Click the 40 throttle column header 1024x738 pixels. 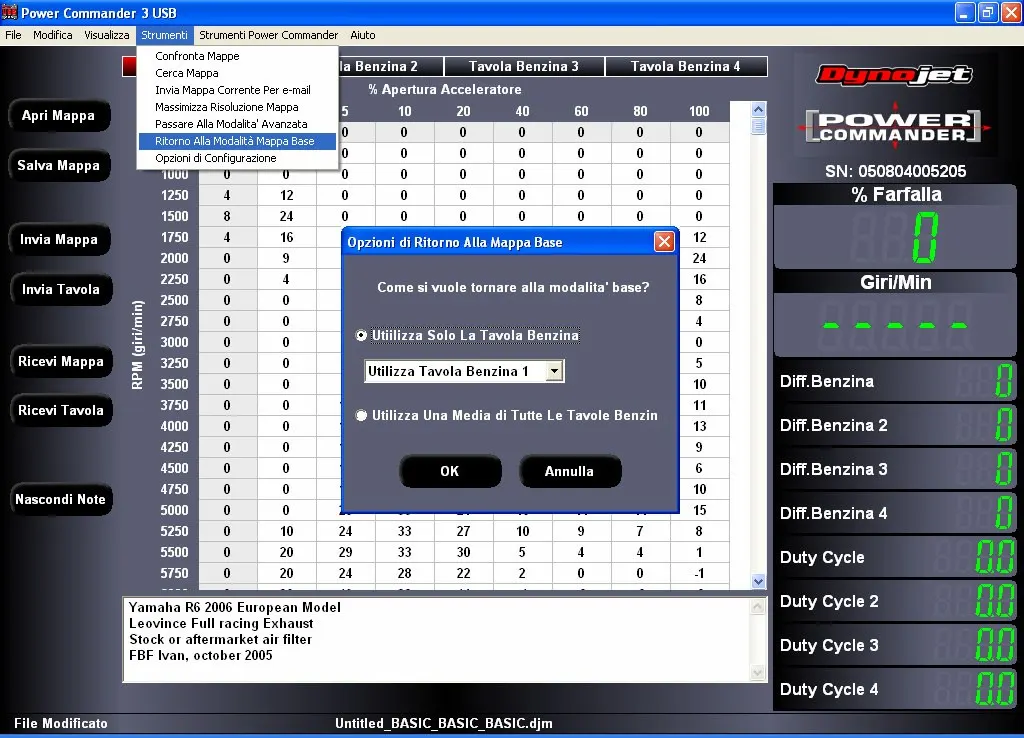pyautogui.click(x=522, y=111)
